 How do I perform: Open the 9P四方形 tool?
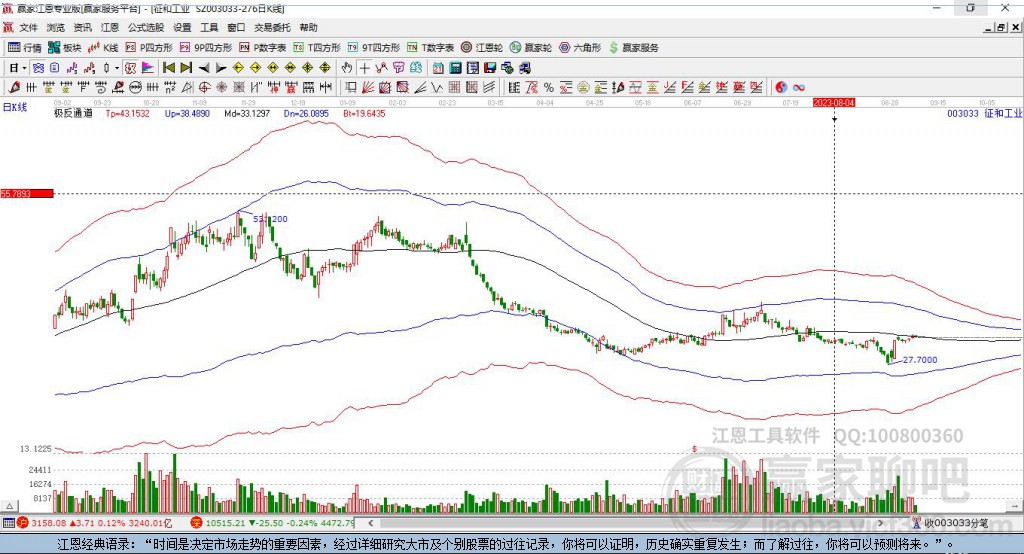point(206,48)
